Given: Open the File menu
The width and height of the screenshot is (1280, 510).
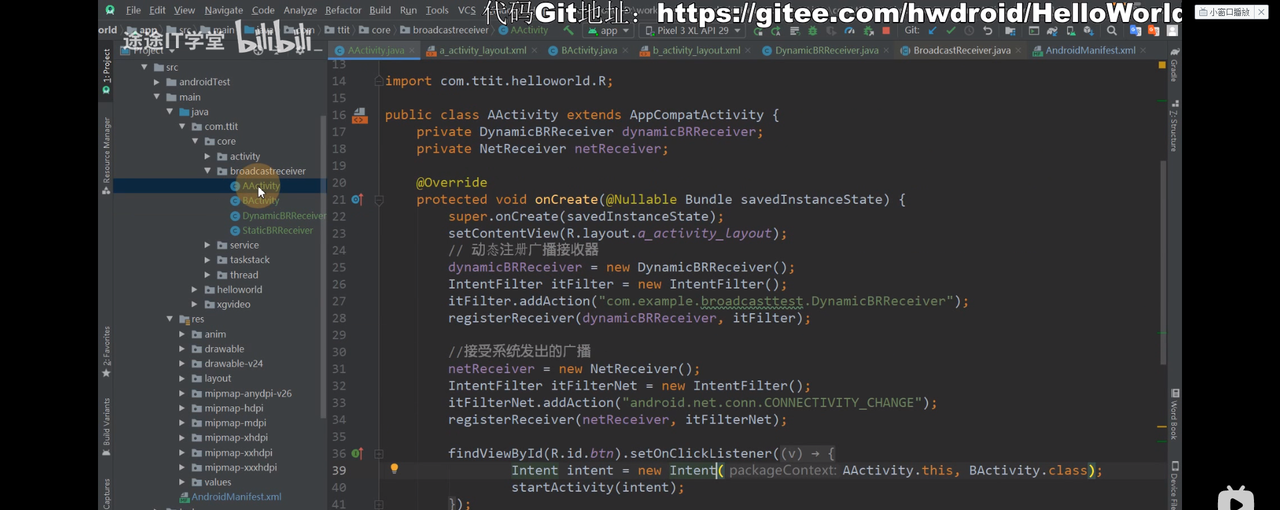Looking at the screenshot, I should tap(133, 10).
